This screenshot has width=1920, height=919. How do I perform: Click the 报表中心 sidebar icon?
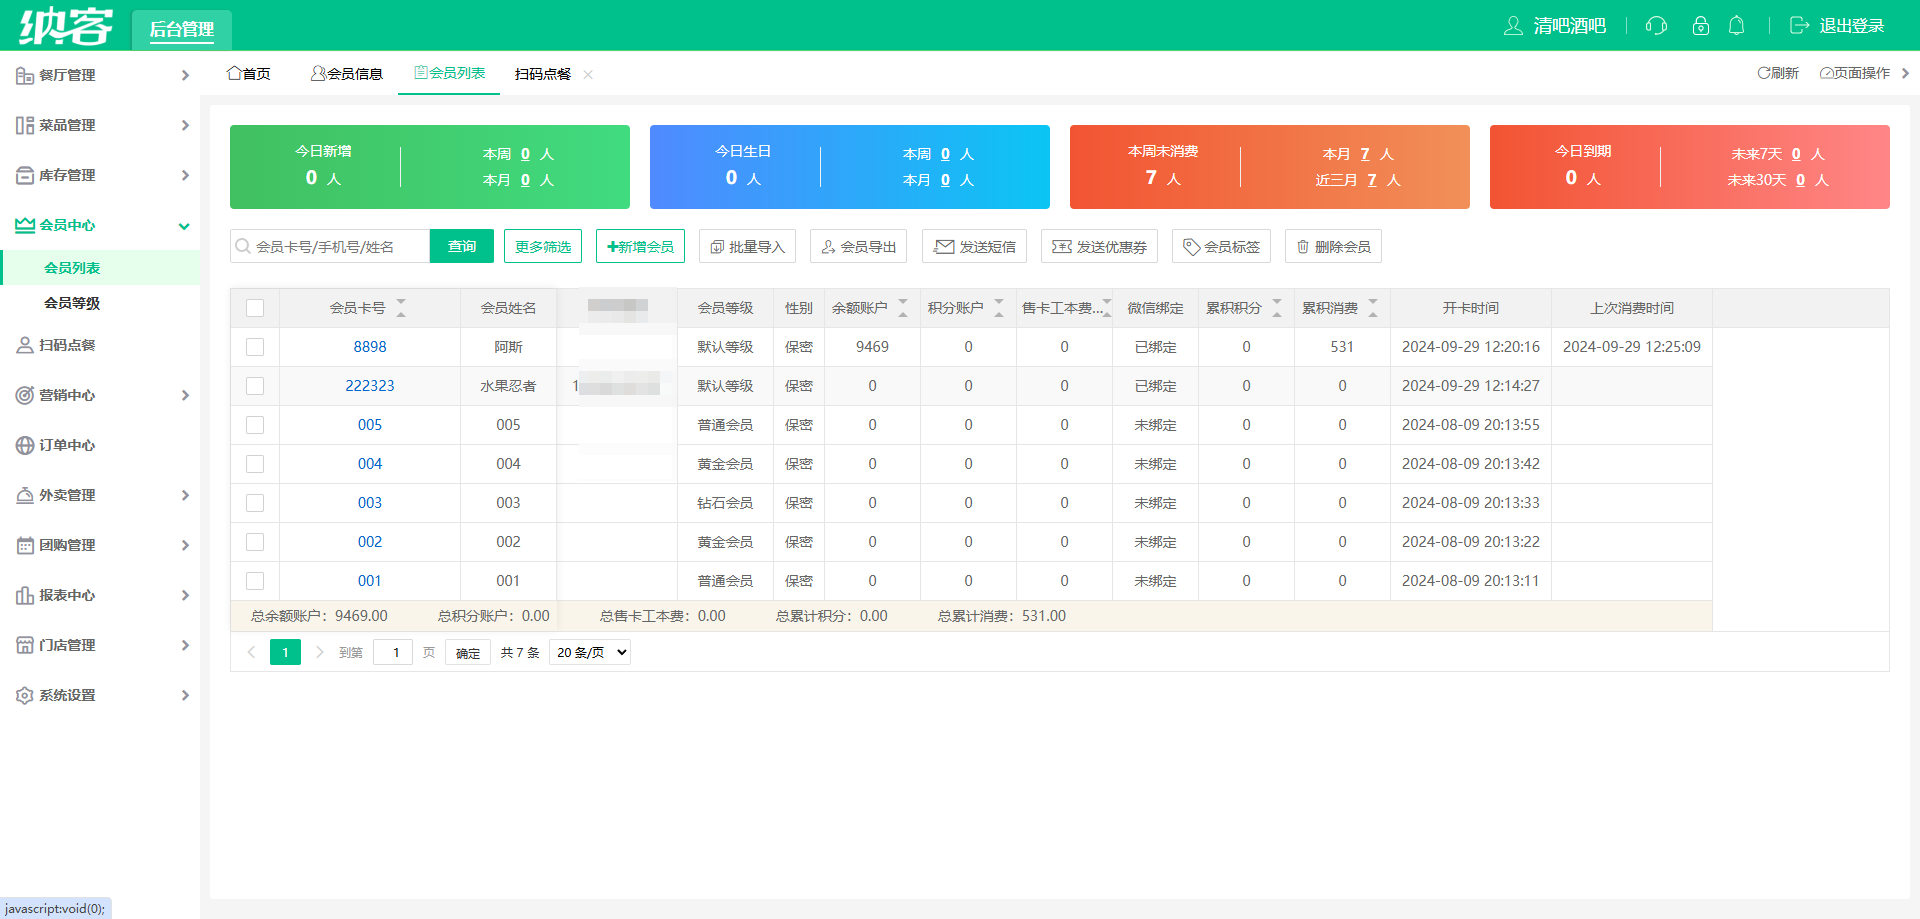pos(25,595)
